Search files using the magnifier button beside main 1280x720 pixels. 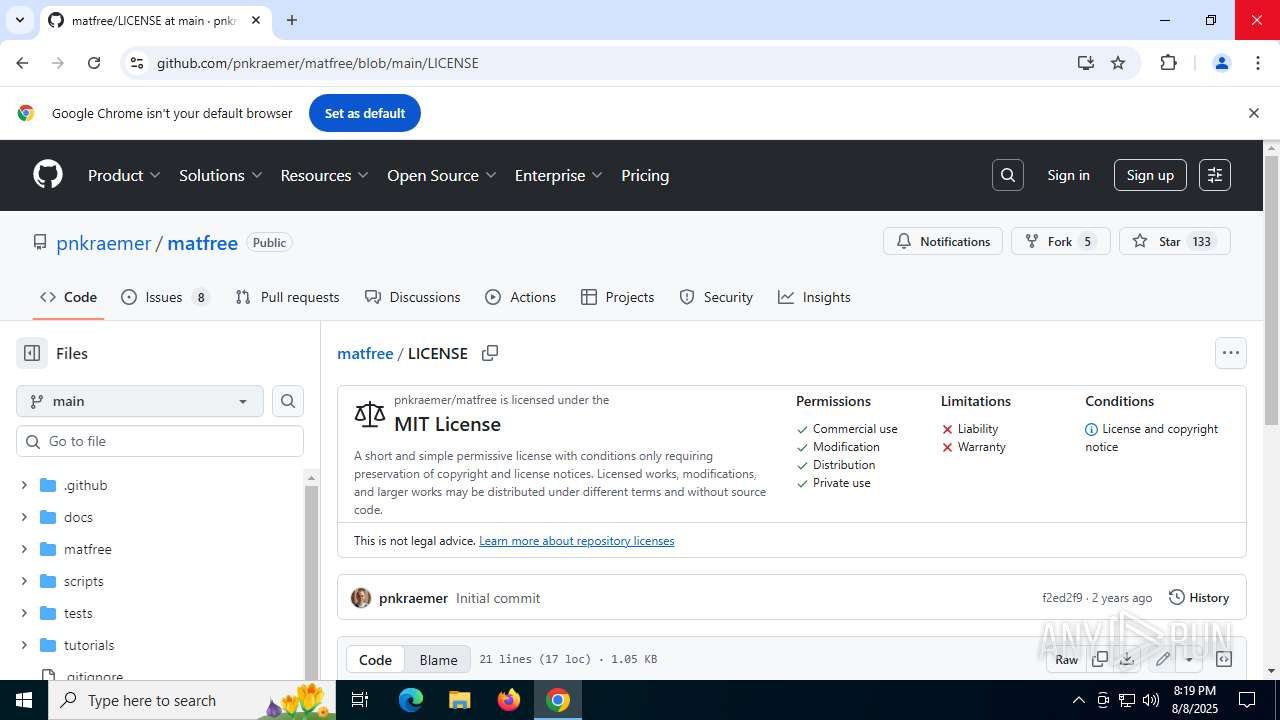click(288, 401)
